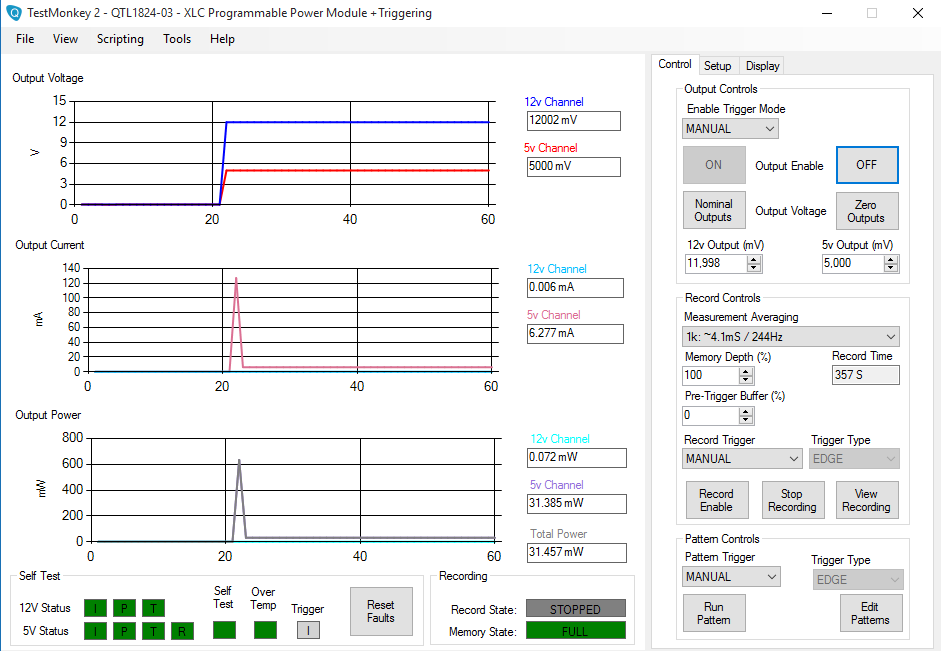This screenshot has height=651, width=941.
Task: Click the 12v Output (mV) input field
Action: point(714,263)
